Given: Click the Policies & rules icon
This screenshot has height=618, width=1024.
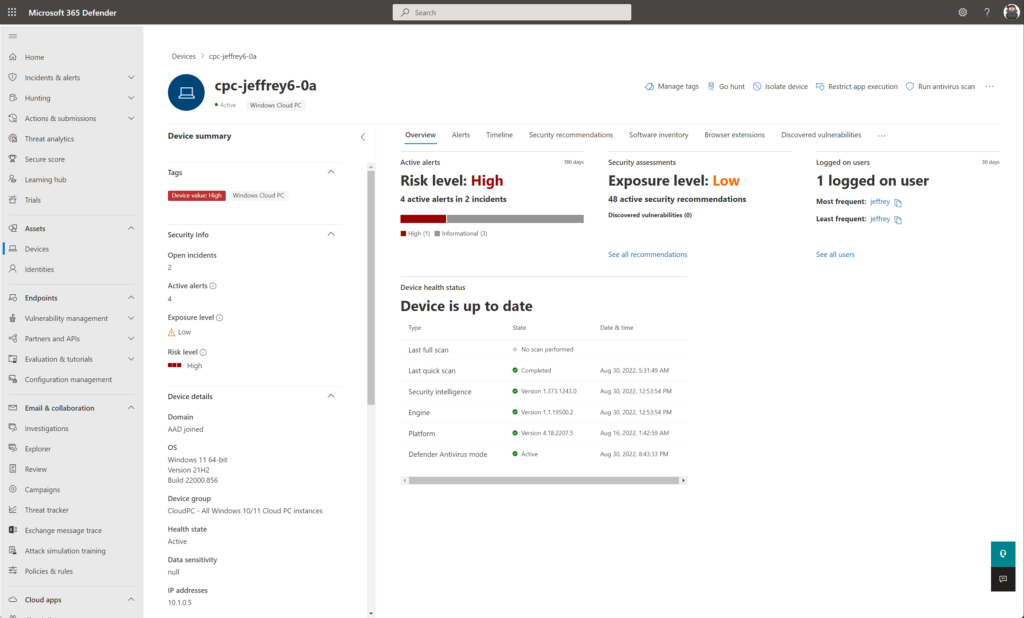Looking at the screenshot, I should pyautogui.click(x=12, y=571).
